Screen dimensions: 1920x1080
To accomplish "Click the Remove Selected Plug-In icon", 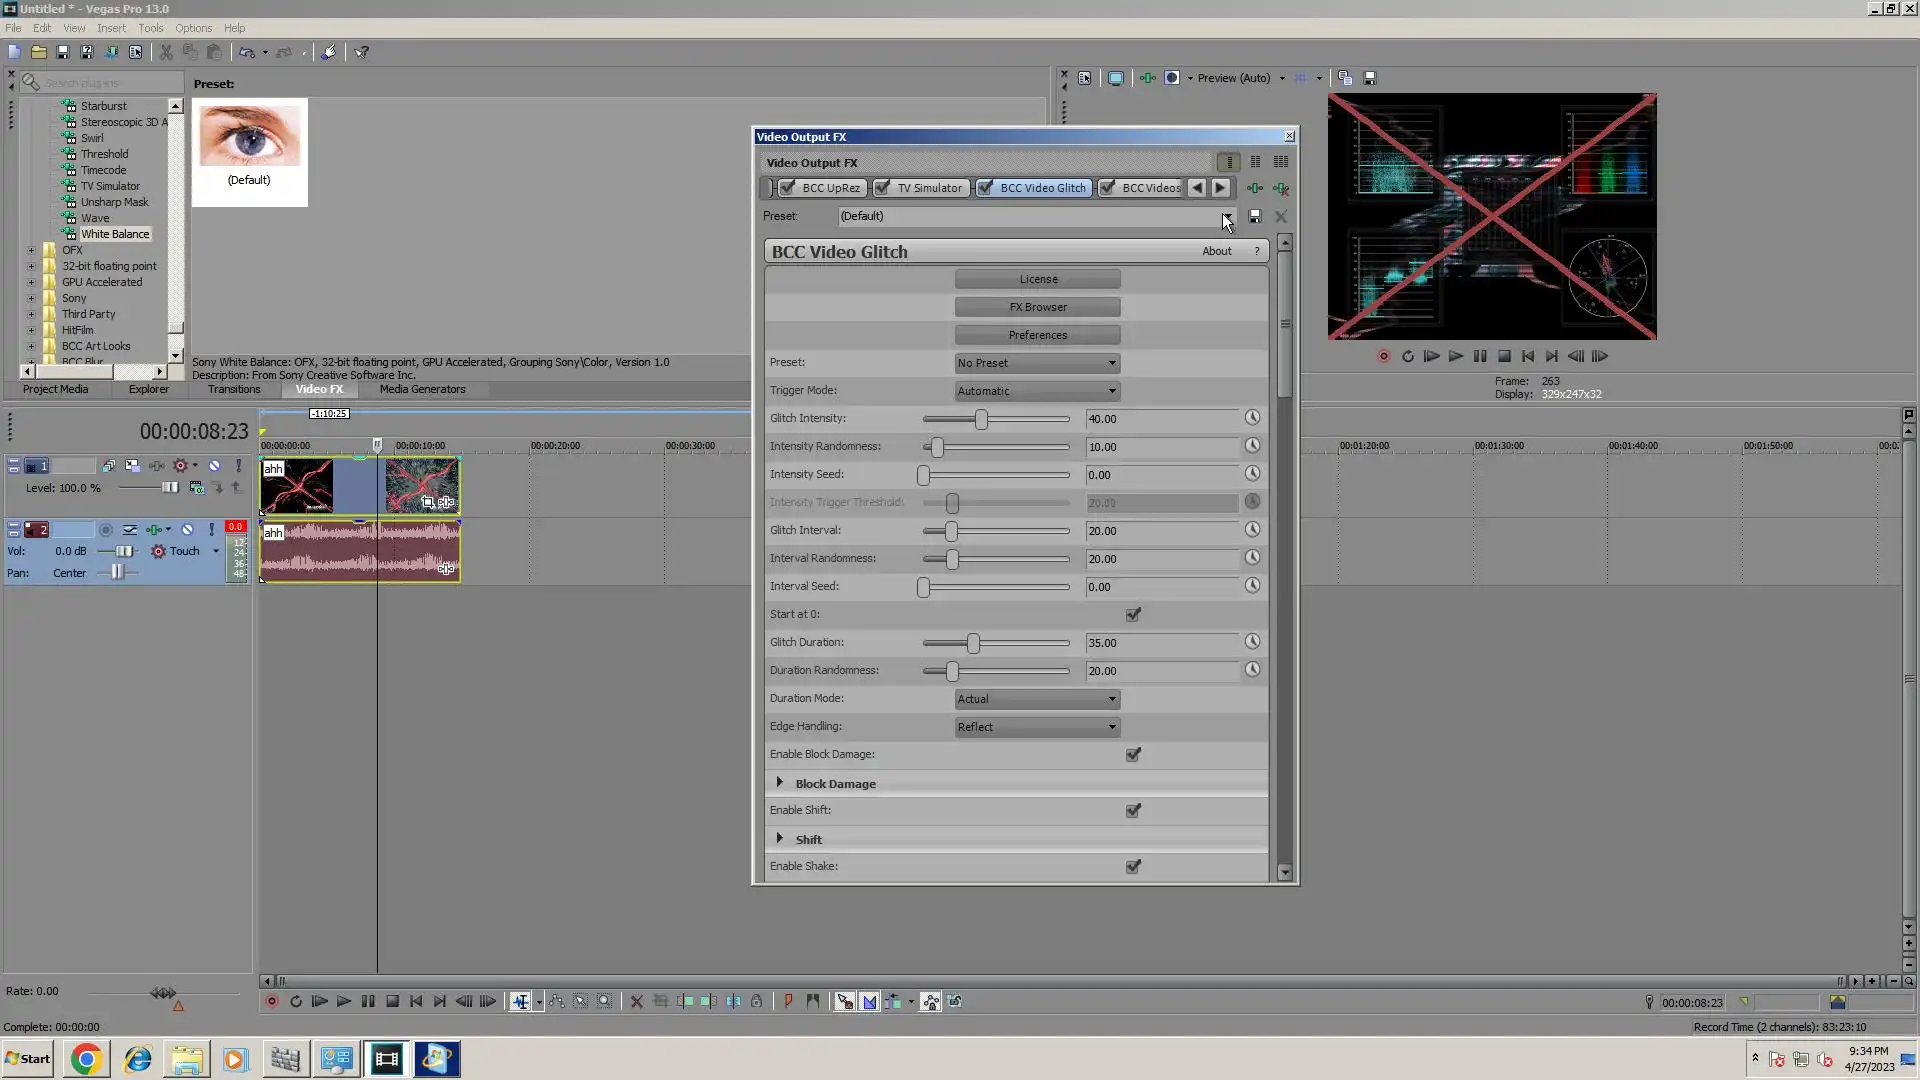I will (x=1281, y=188).
